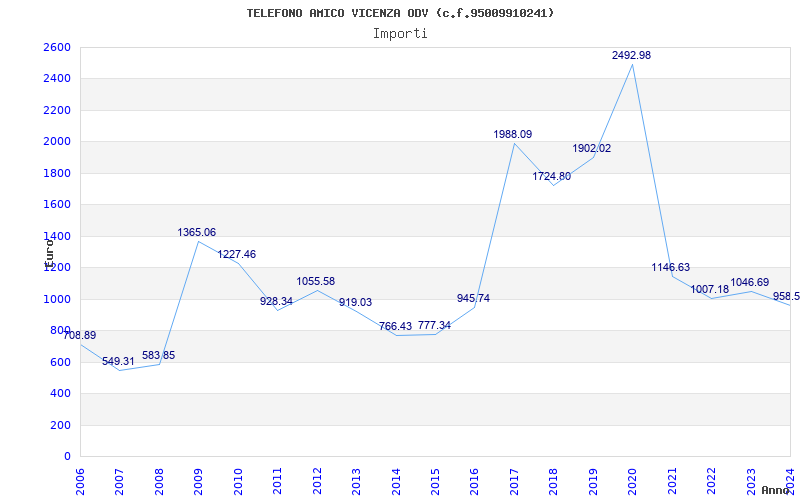Select the 1800 y-axis tick label

pos(58,173)
